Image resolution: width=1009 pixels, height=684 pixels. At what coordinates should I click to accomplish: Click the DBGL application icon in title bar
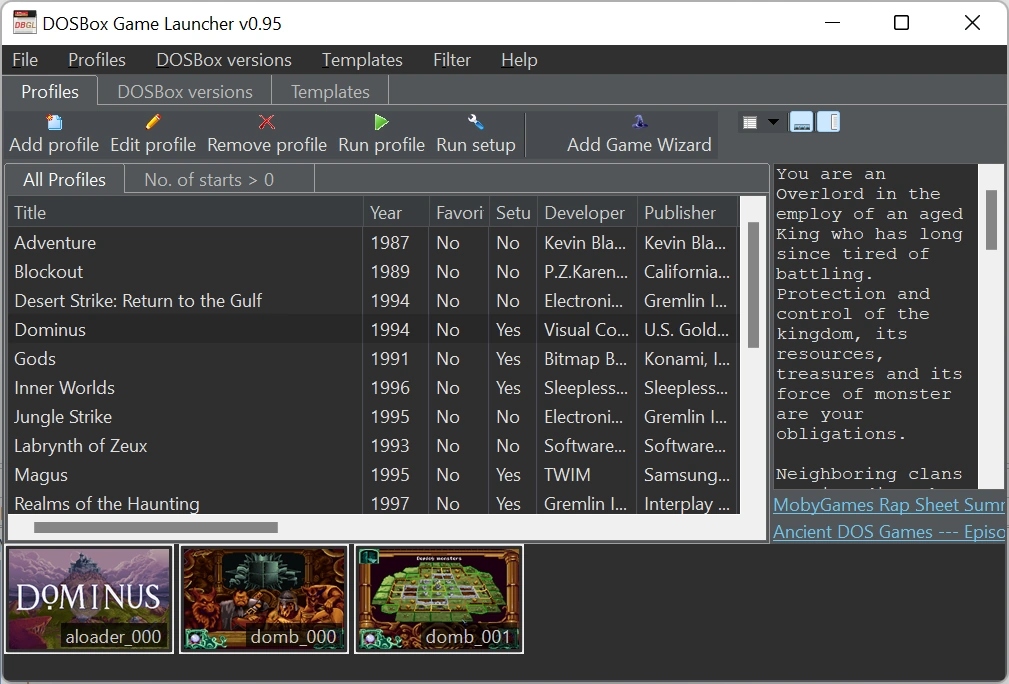(24, 22)
